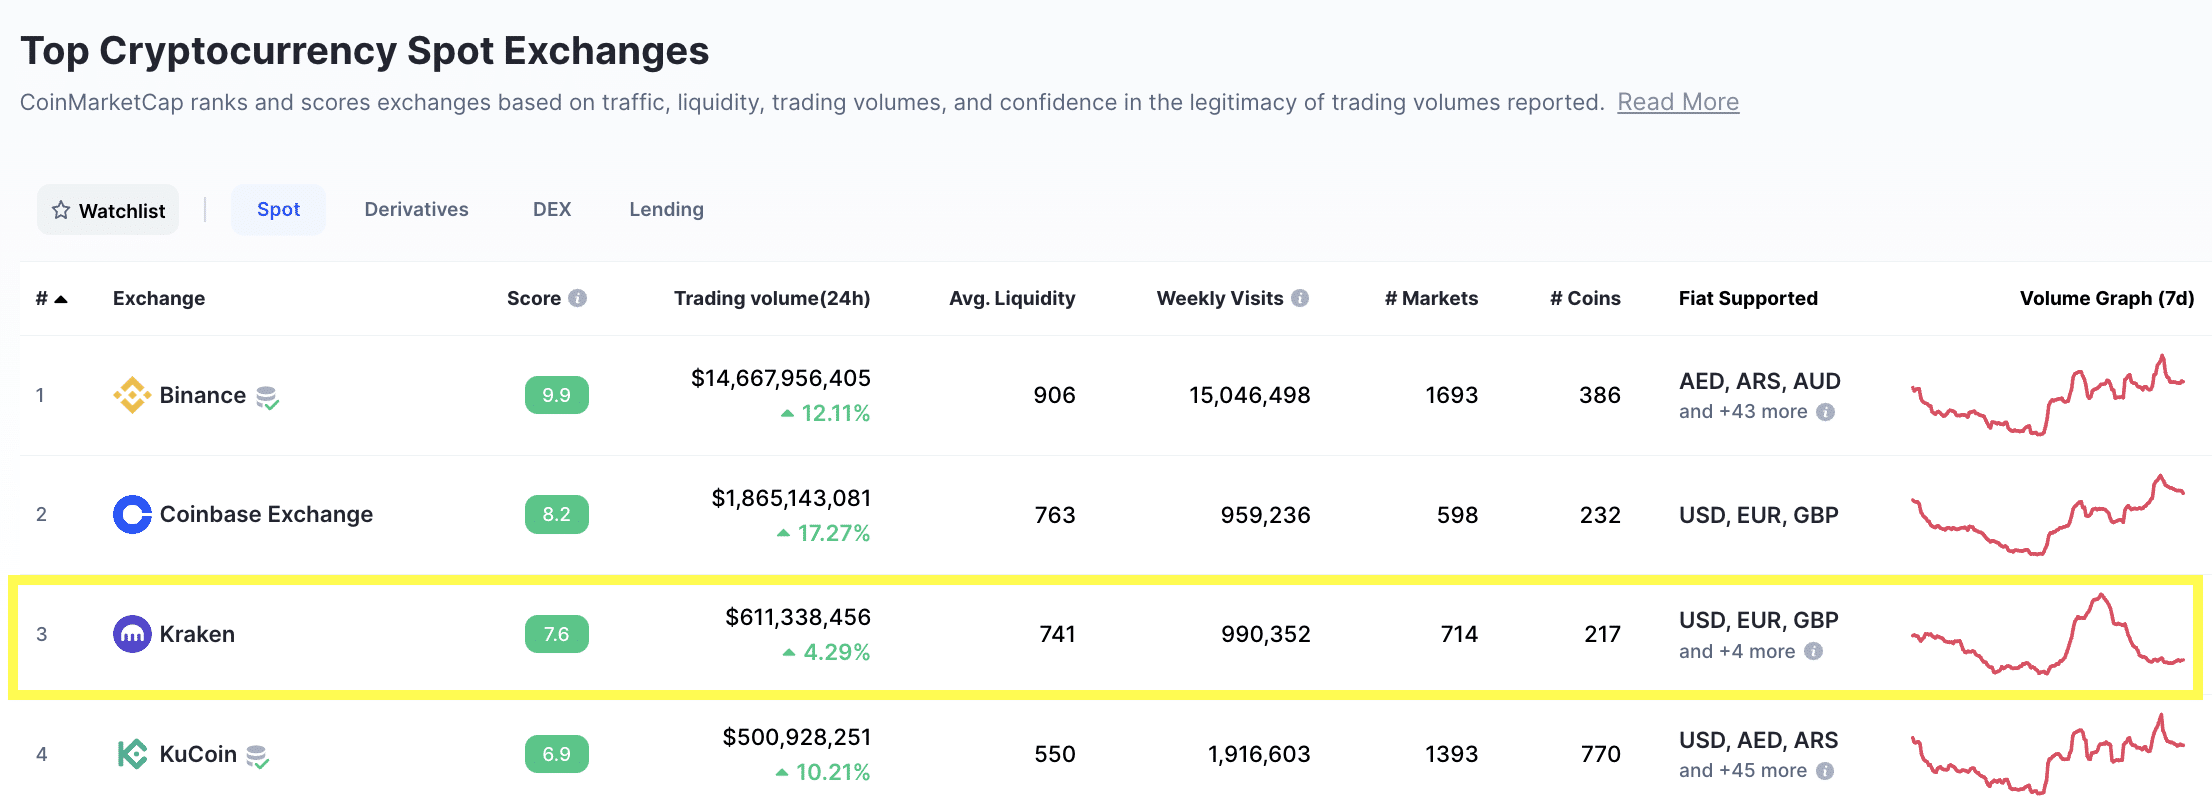Click Kraken volume $611,338,456
Image resolution: width=2212 pixels, height=808 pixels.
(798, 617)
